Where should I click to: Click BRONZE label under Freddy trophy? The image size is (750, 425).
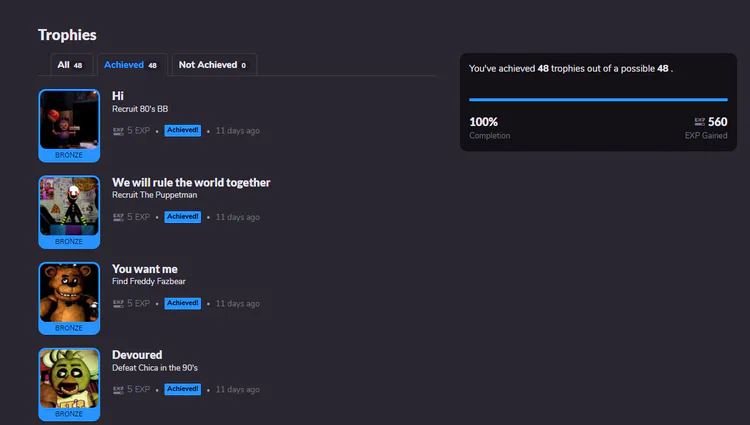[x=69, y=328]
